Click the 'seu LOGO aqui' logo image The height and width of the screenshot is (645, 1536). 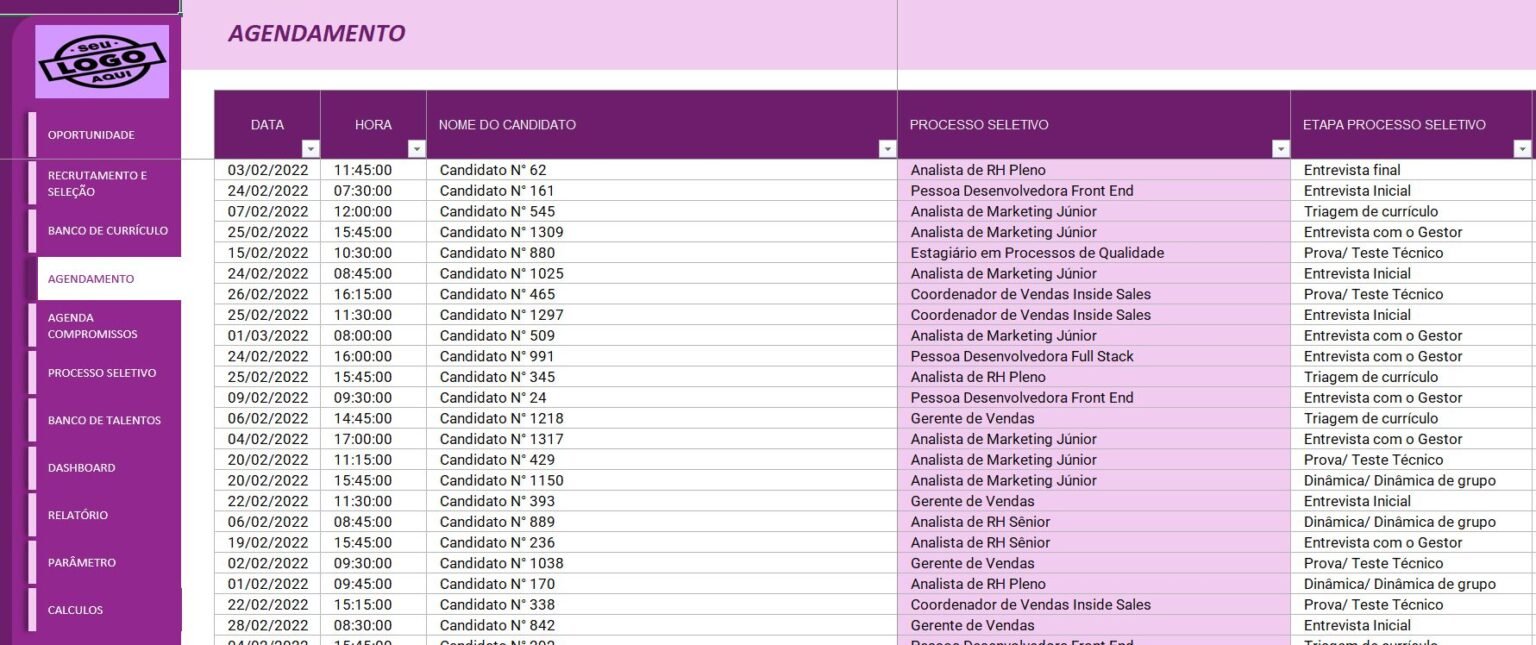(x=102, y=61)
